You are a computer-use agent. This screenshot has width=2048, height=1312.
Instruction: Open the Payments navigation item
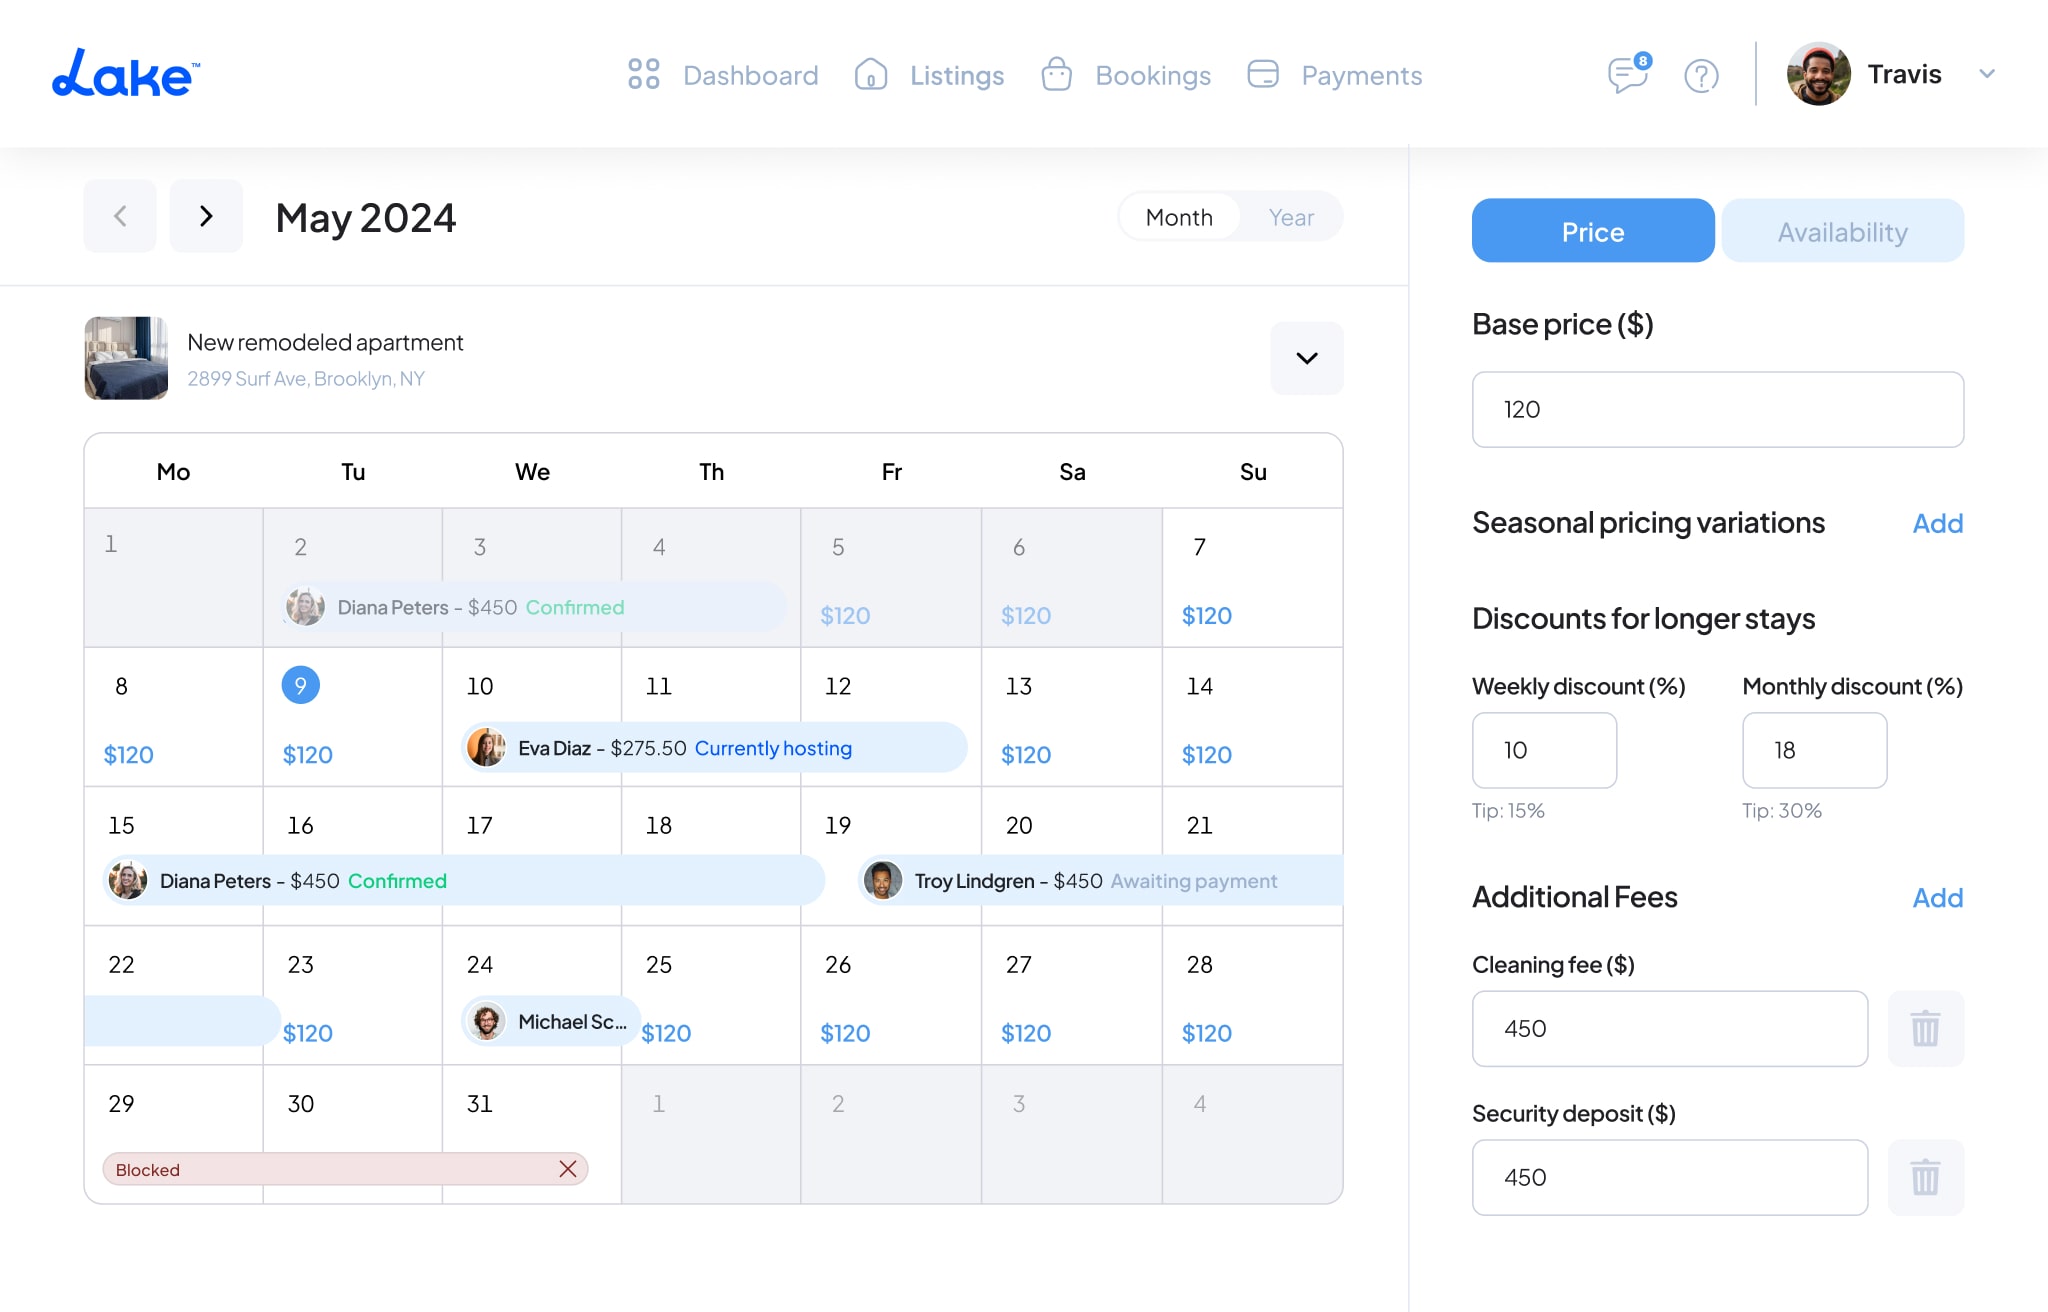point(1335,75)
